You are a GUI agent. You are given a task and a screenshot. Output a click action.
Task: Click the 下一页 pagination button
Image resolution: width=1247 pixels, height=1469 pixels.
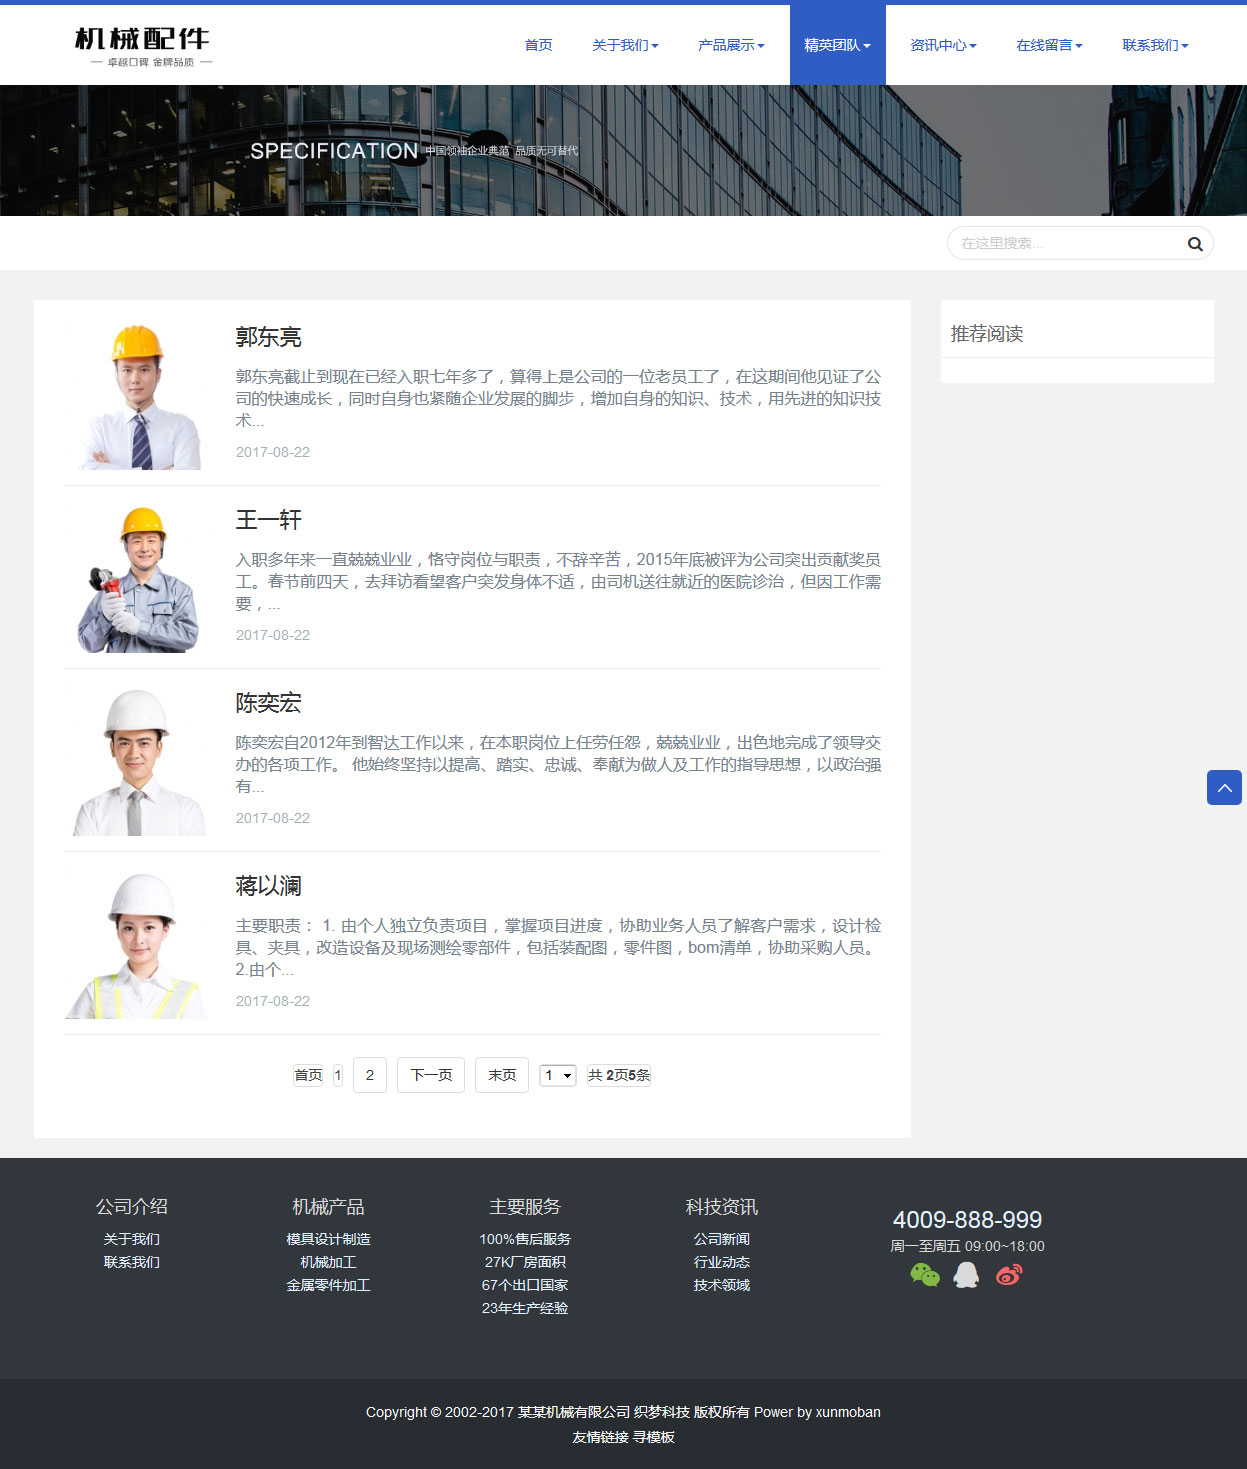click(x=431, y=1075)
